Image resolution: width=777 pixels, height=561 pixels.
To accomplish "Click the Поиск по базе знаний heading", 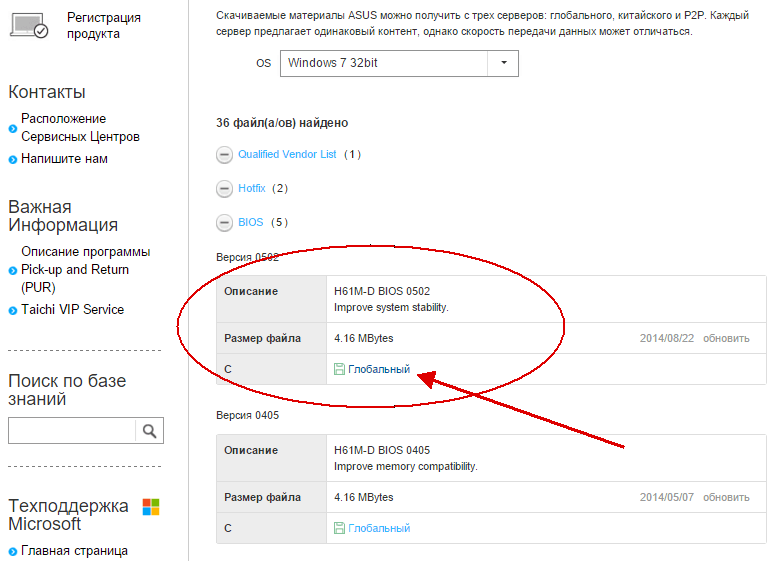I will [x=67, y=390].
